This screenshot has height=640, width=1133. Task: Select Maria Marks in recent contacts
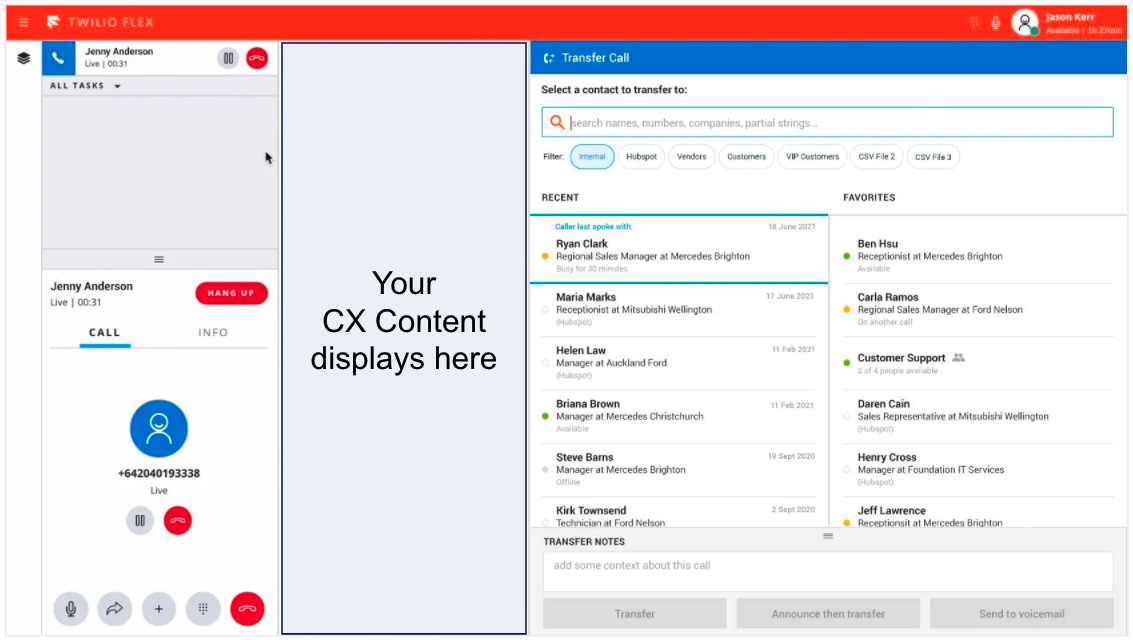point(679,310)
